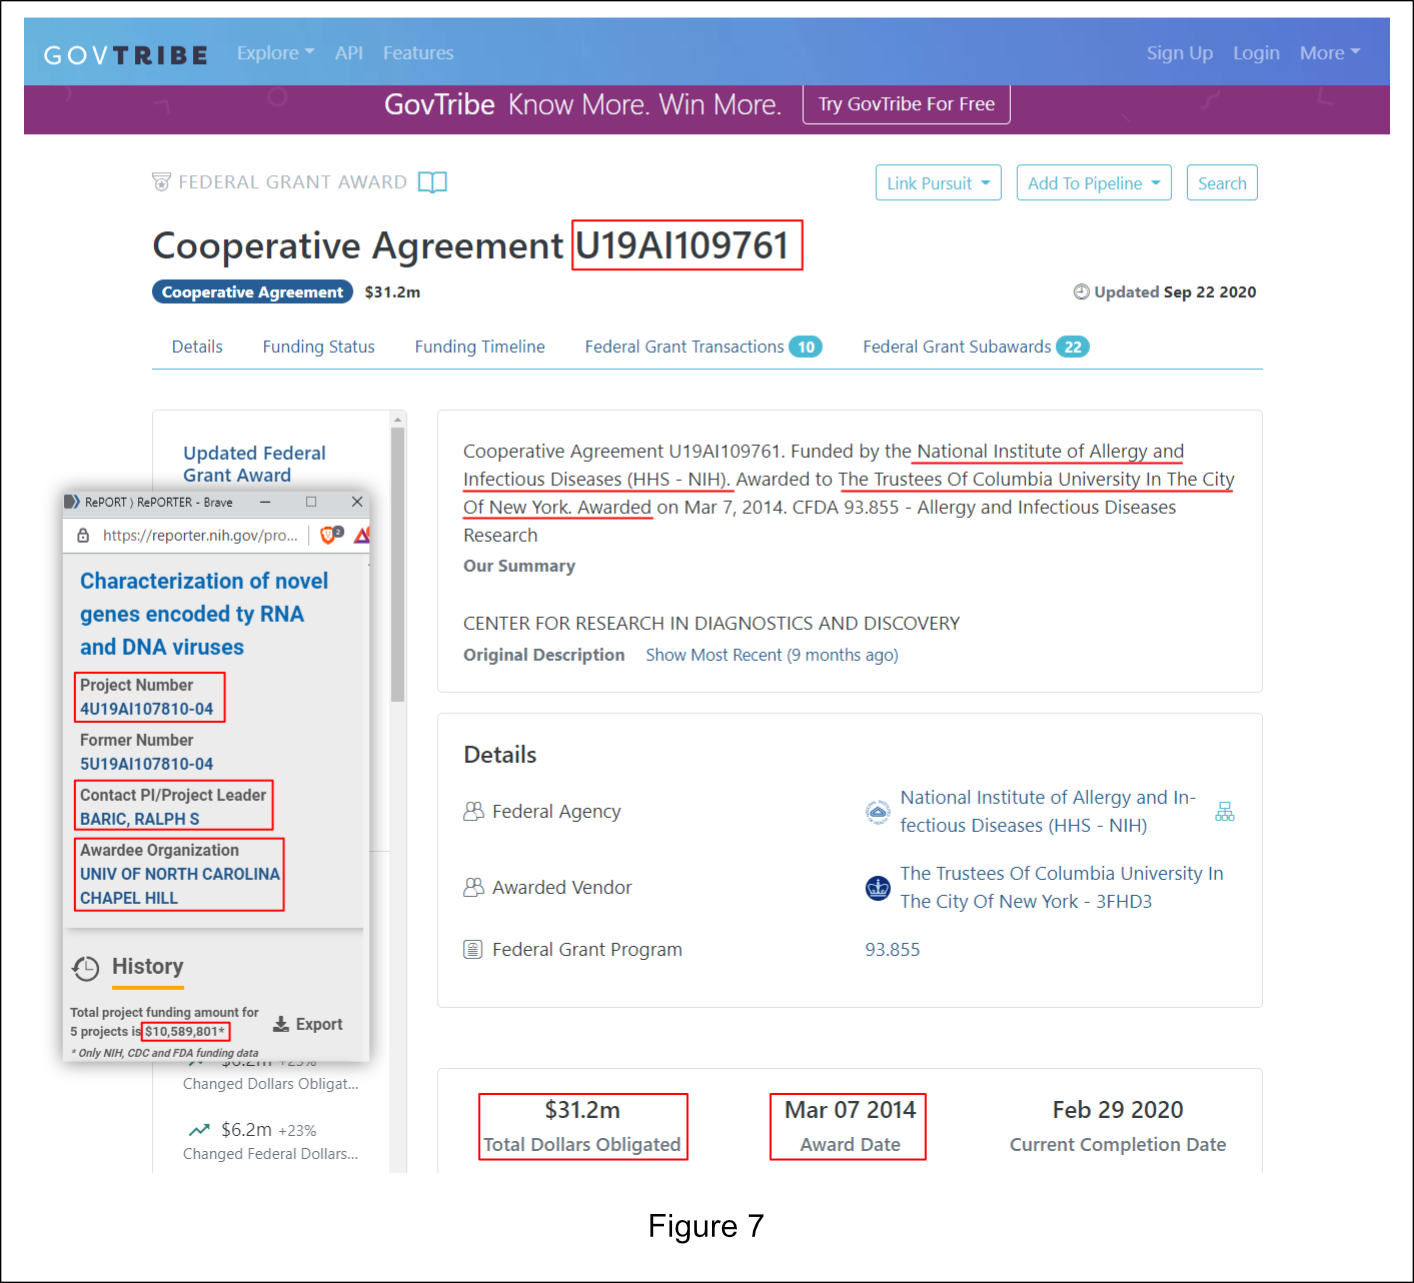Click the History heading in the popup
Image resolution: width=1414 pixels, height=1283 pixels.
[148, 966]
